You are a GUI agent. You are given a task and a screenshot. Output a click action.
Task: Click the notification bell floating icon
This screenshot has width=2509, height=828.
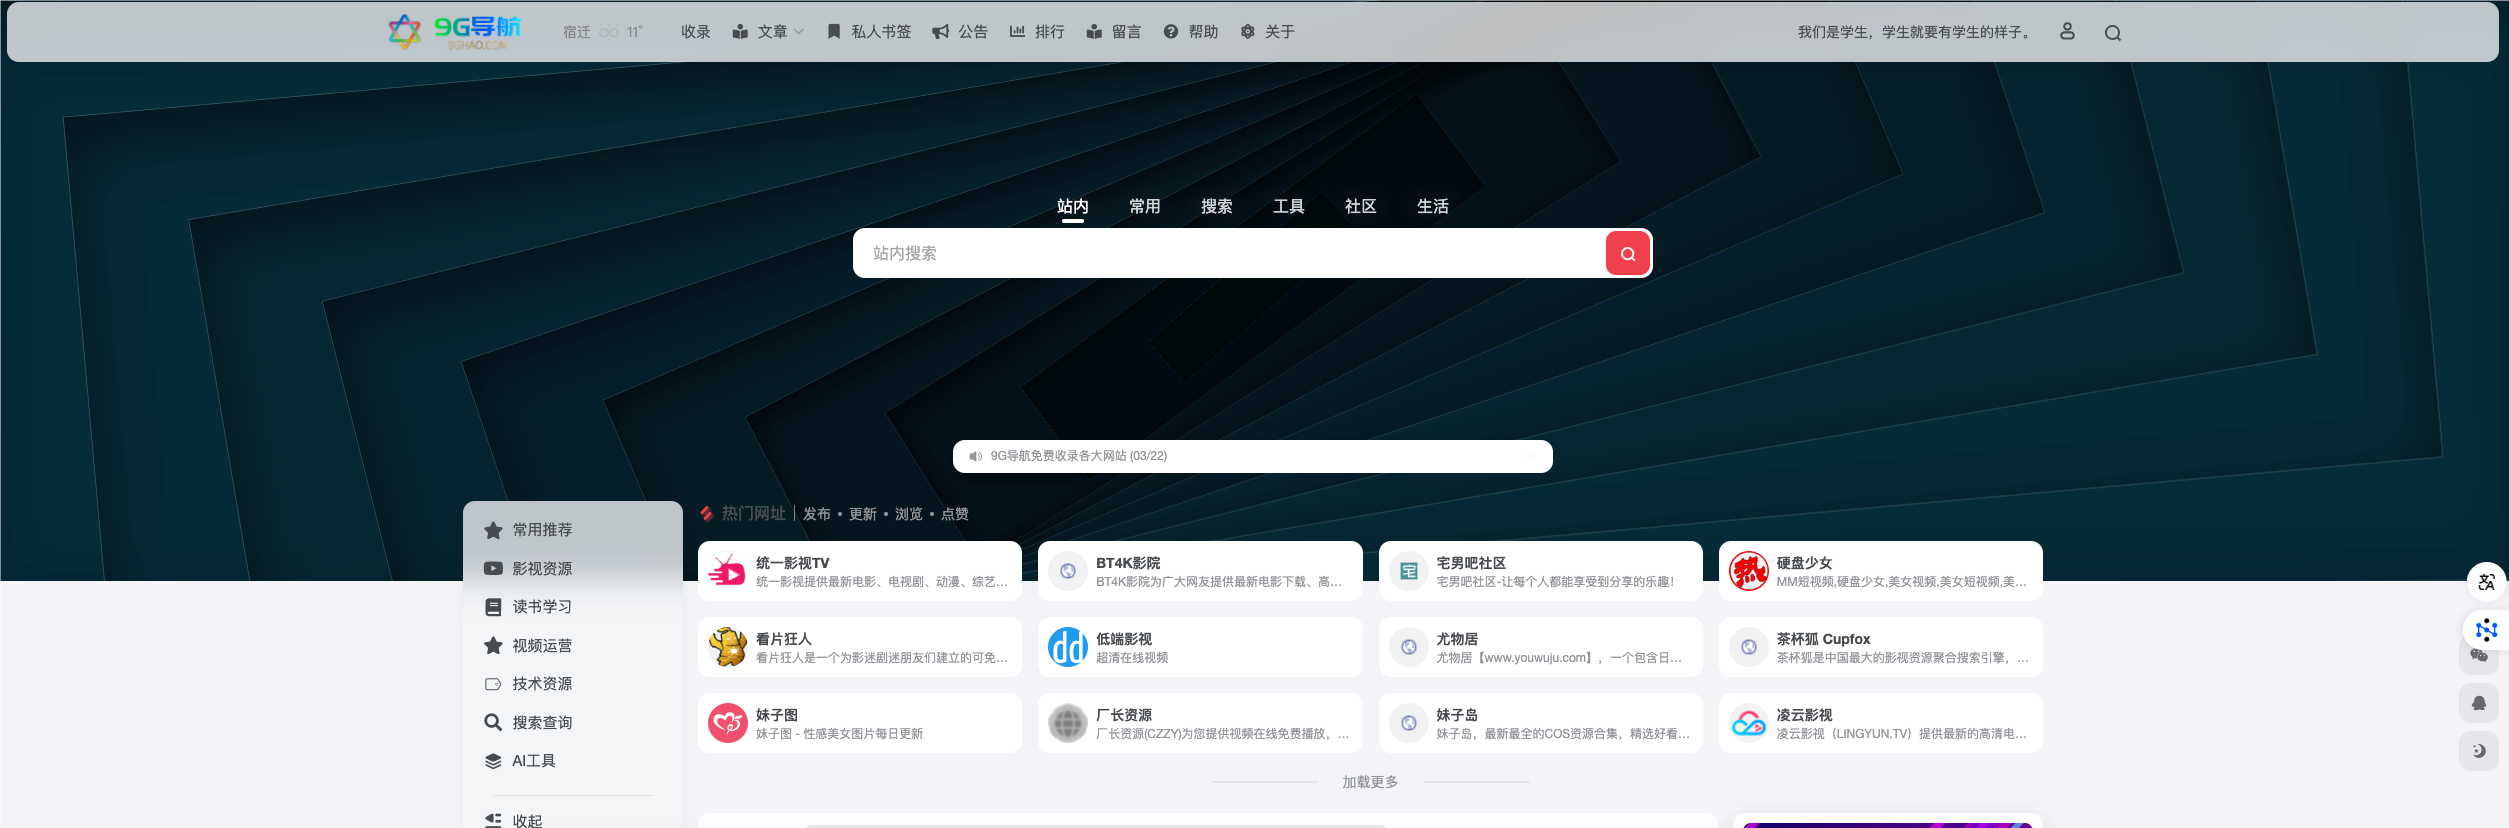coord(2479,703)
